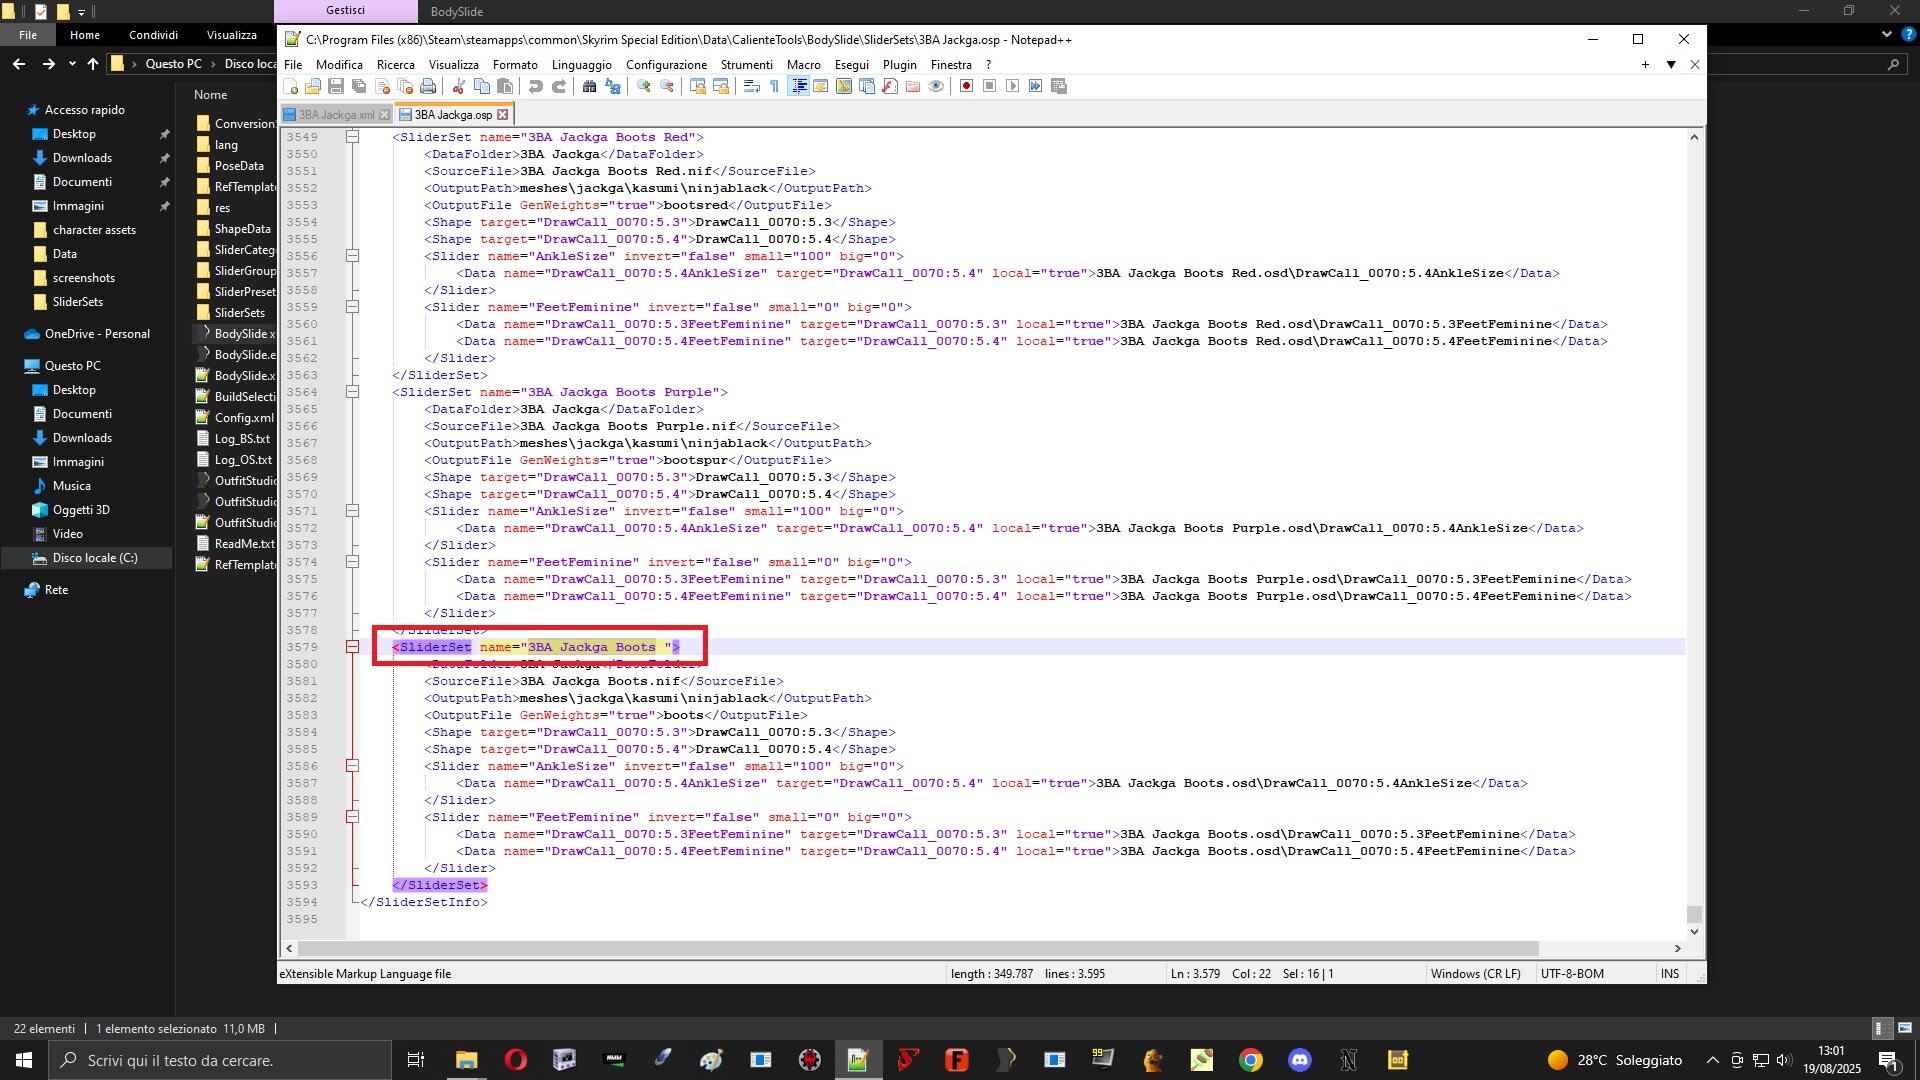Open Find with the binoculars icon
Screen dimensions: 1920x1080
coord(589,86)
